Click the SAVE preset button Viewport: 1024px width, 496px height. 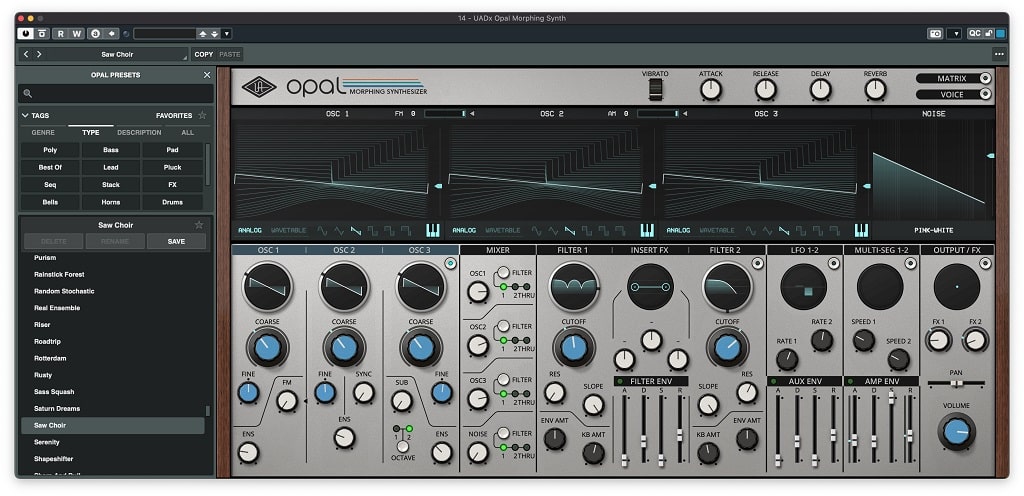176,241
